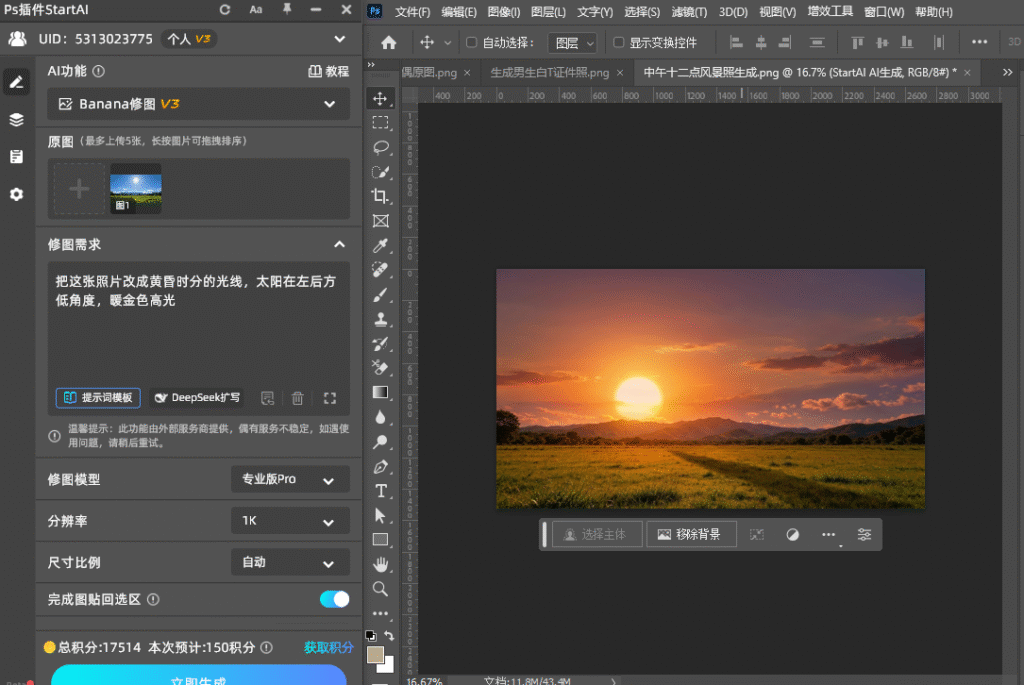Collapse the 修图需求 section

[x=339, y=245]
